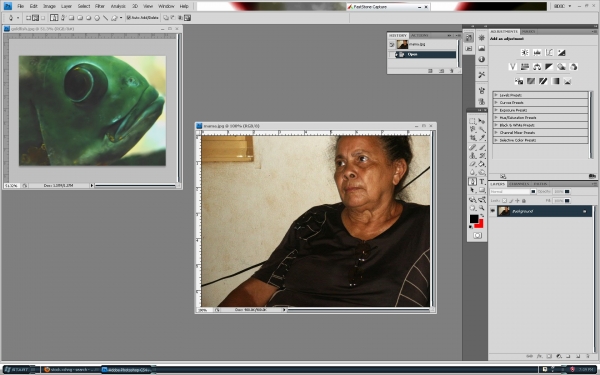The width and height of the screenshot is (600, 375).
Task: Select the Eyedropper tool
Action: 482,137
